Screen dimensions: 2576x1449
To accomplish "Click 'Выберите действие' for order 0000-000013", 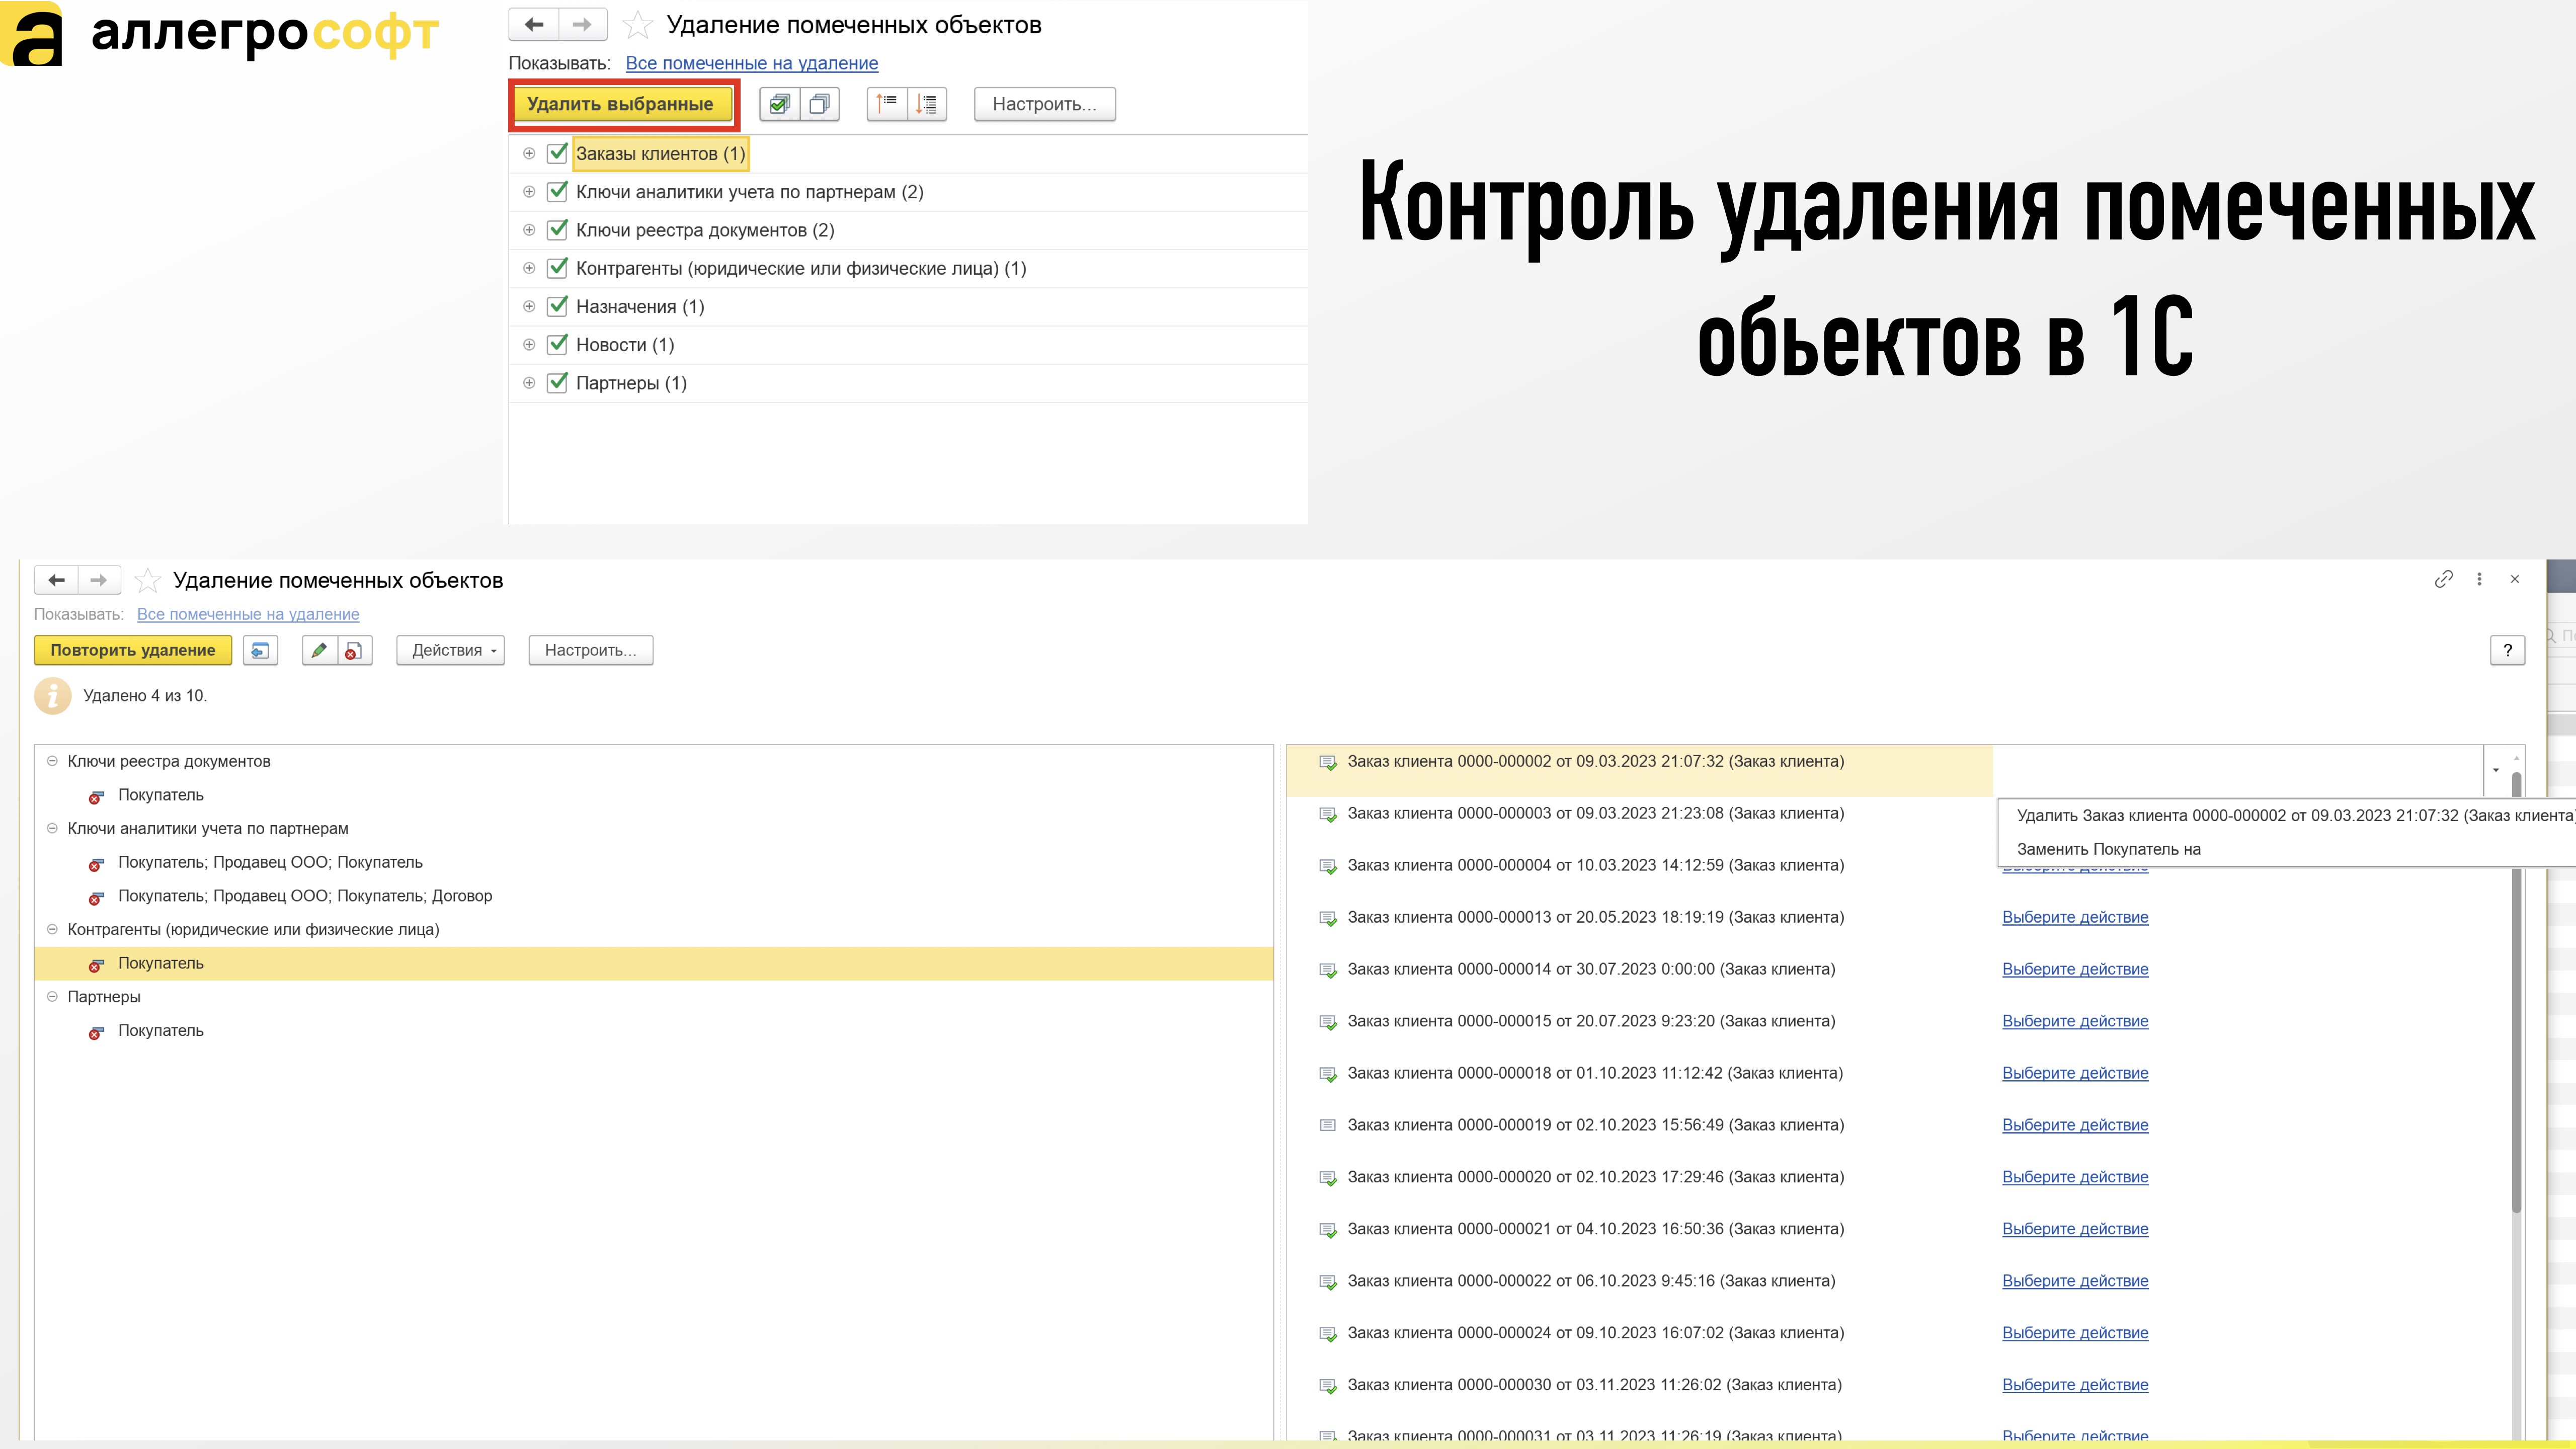I will point(2075,917).
